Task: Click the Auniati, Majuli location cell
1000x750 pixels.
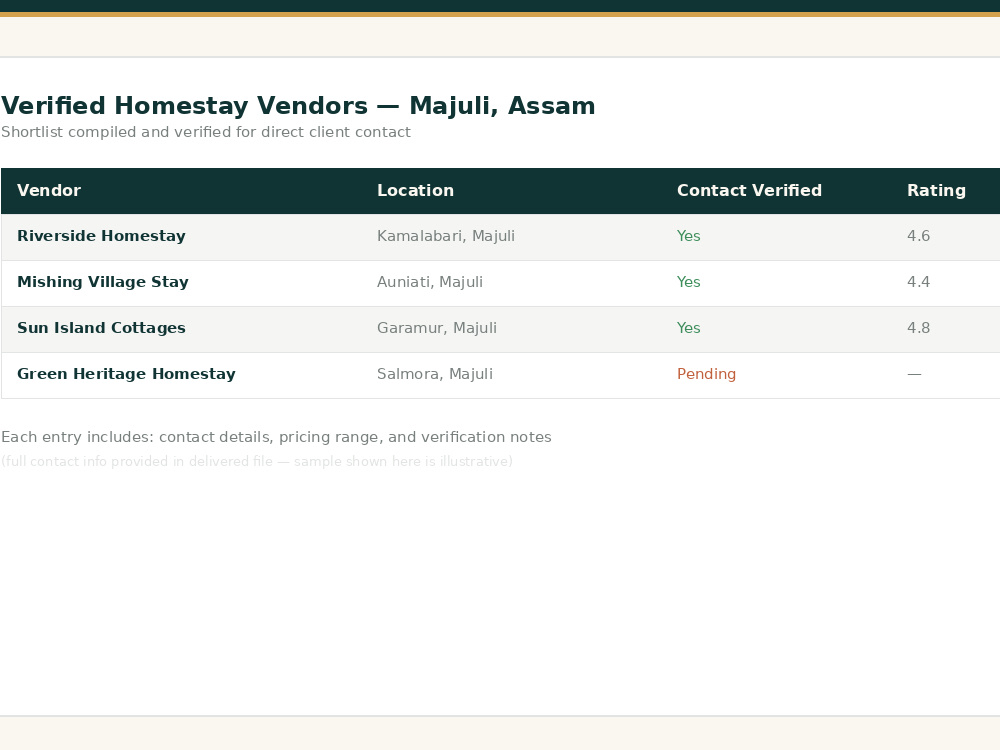Action: coord(430,282)
